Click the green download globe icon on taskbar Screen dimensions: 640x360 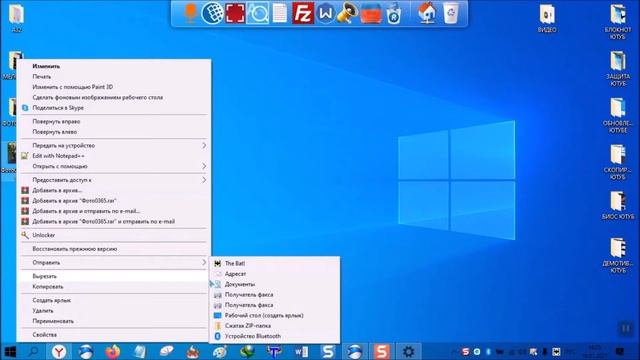pos(247,351)
